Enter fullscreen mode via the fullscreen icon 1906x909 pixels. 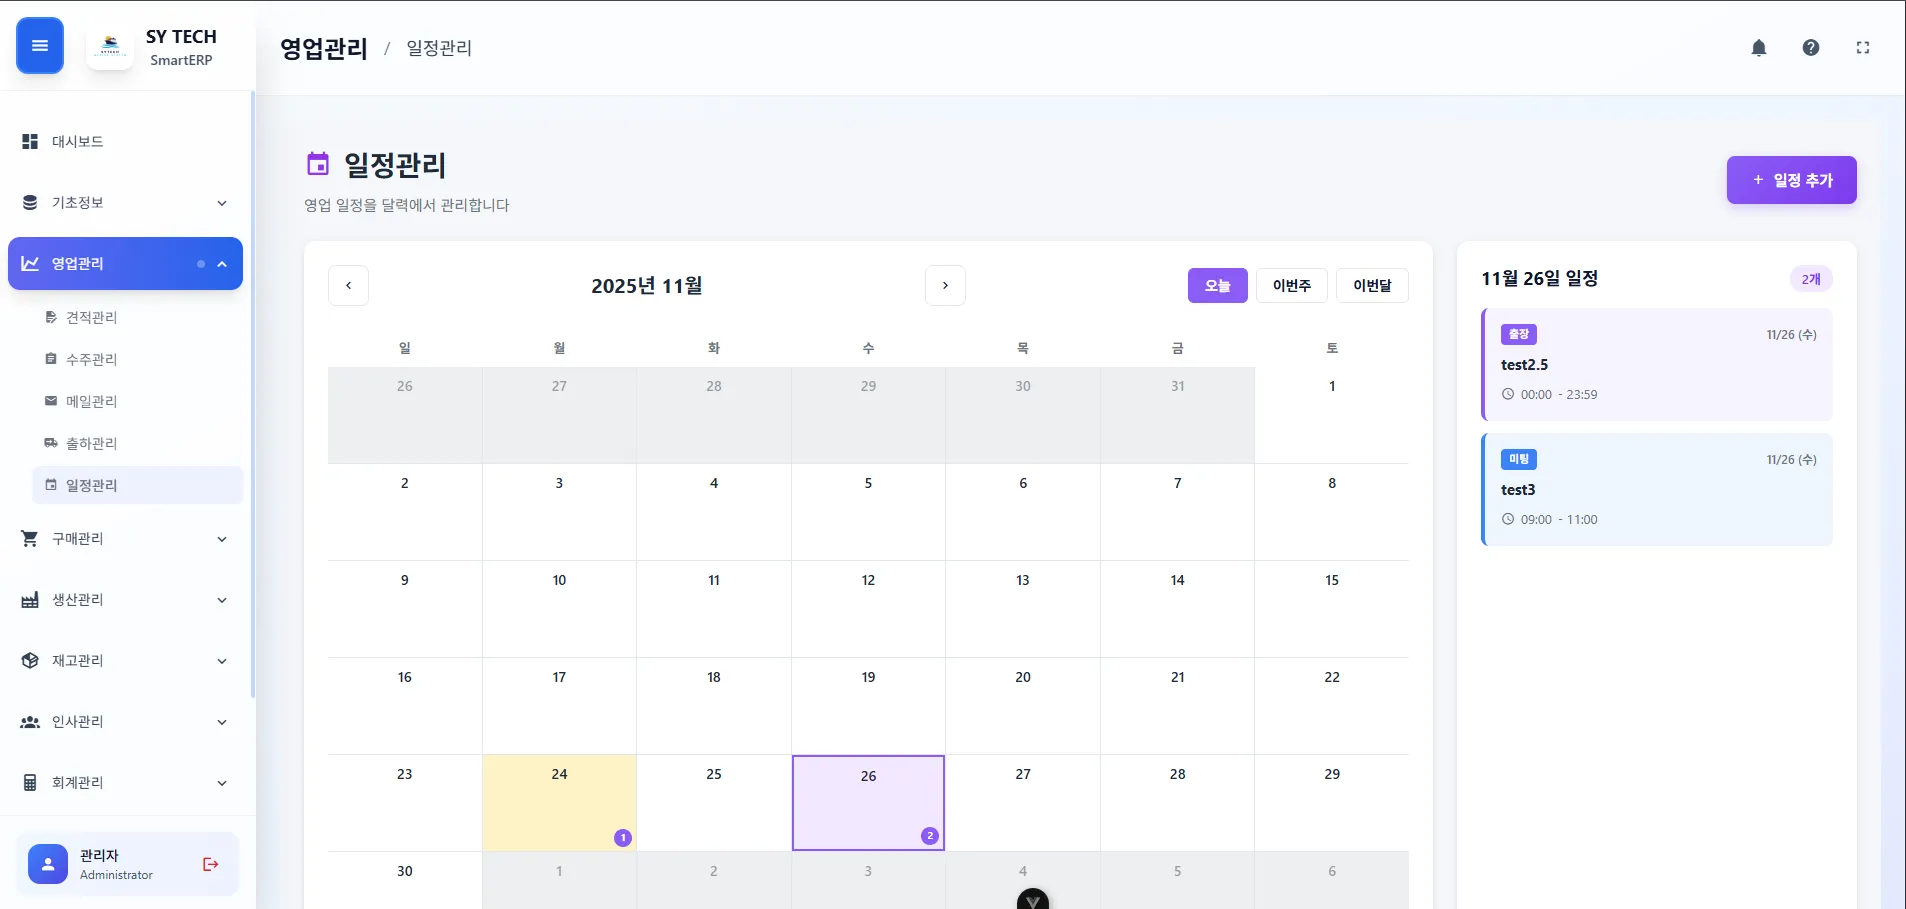click(x=1863, y=48)
